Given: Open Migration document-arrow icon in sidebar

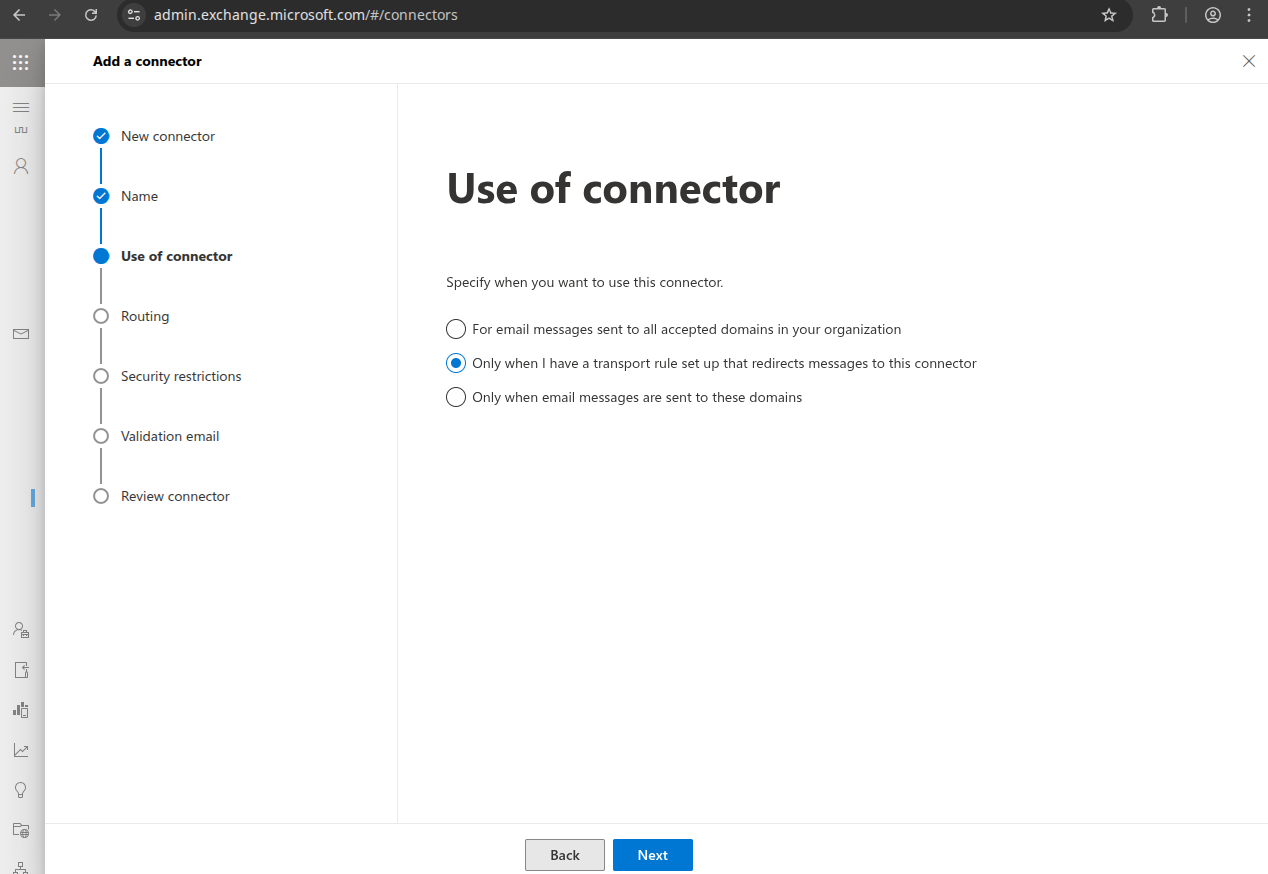Looking at the screenshot, I should pyautogui.click(x=21, y=670).
